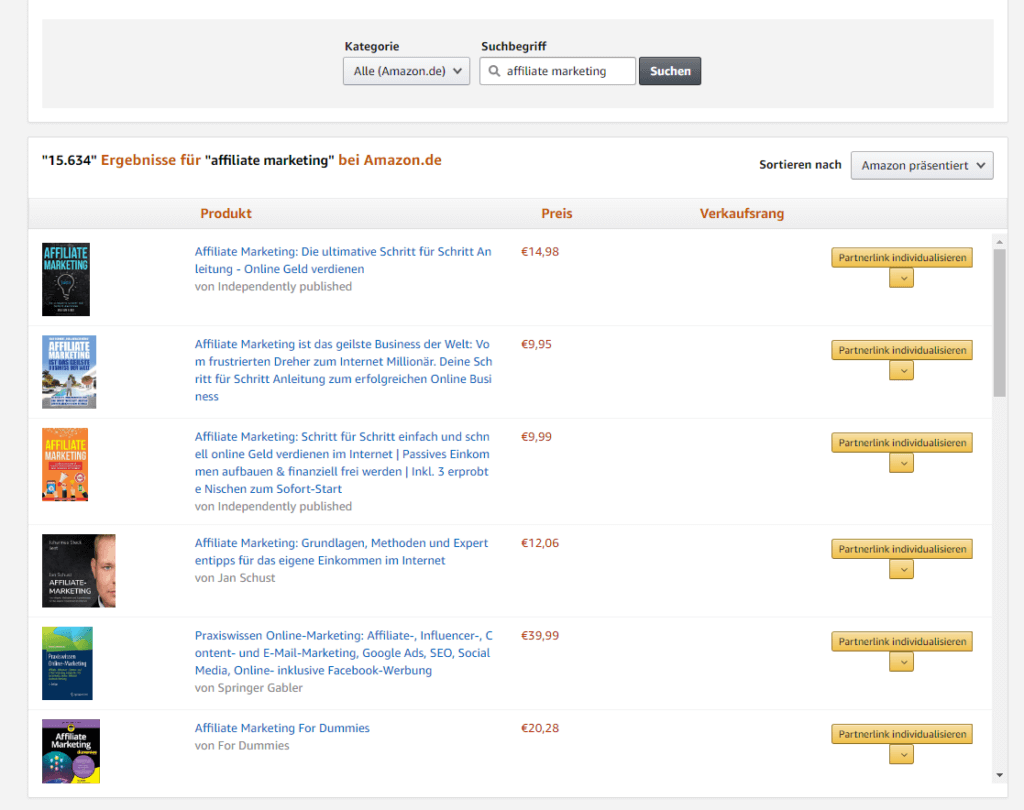Viewport: 1024px width, 810px height.
Task: Open the Sortieren nach dropdown
Action: point(921,165)
